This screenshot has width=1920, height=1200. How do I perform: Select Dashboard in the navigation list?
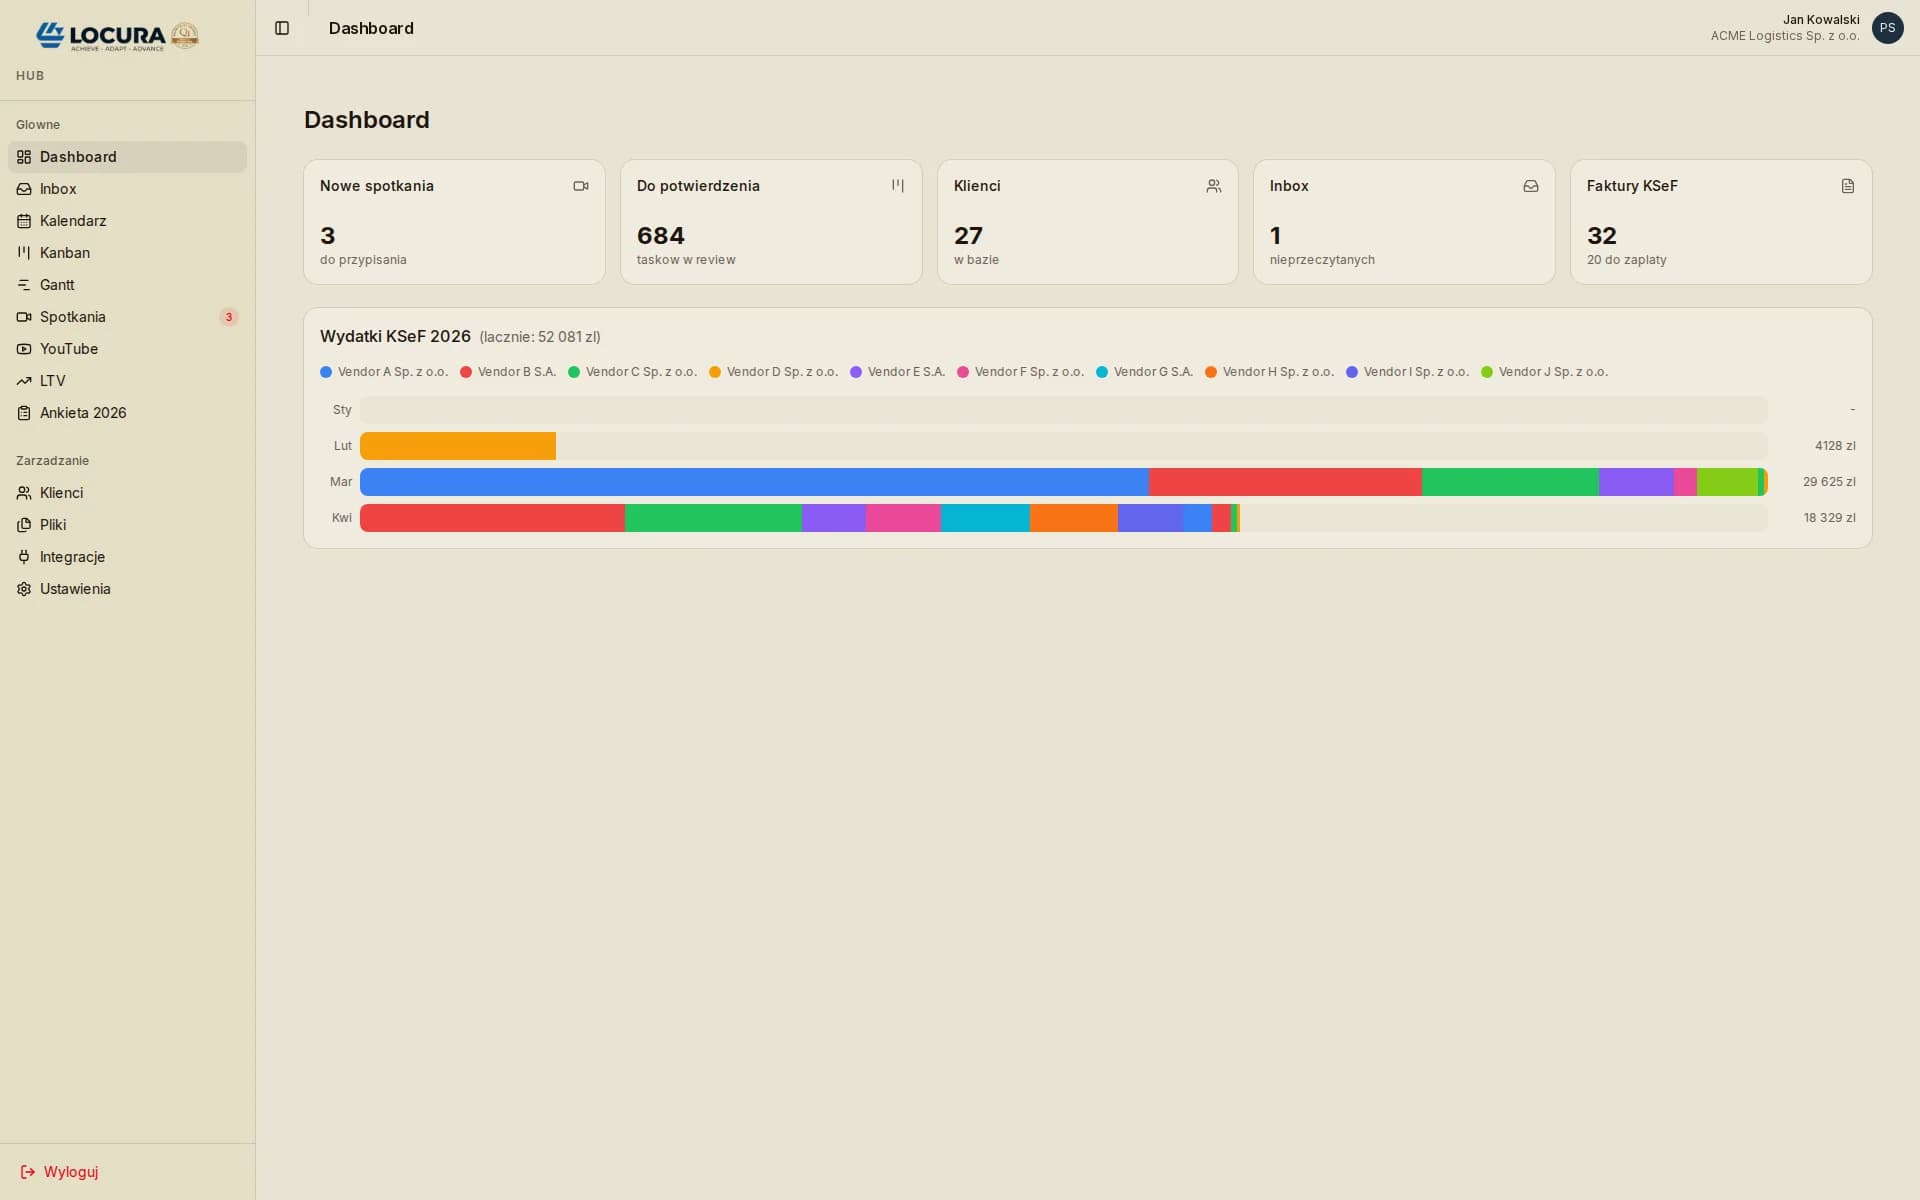78,157
